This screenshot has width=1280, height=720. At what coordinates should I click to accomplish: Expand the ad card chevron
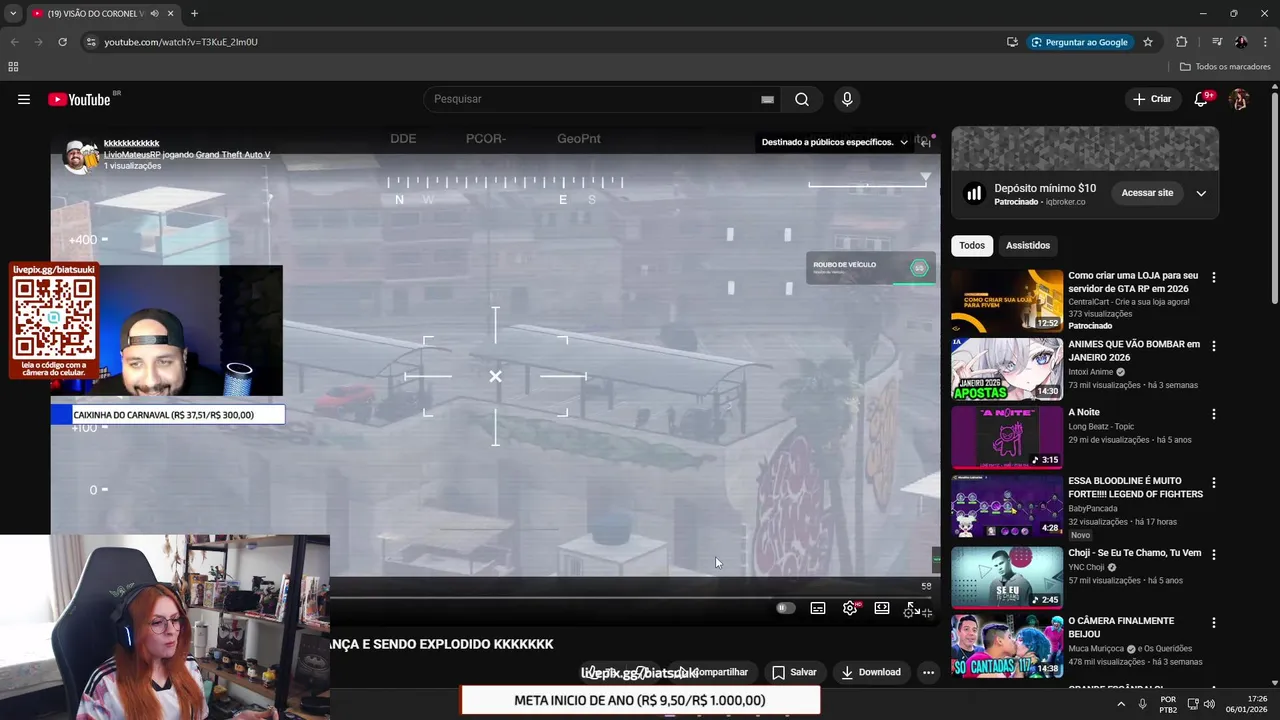click(1201, 193)
